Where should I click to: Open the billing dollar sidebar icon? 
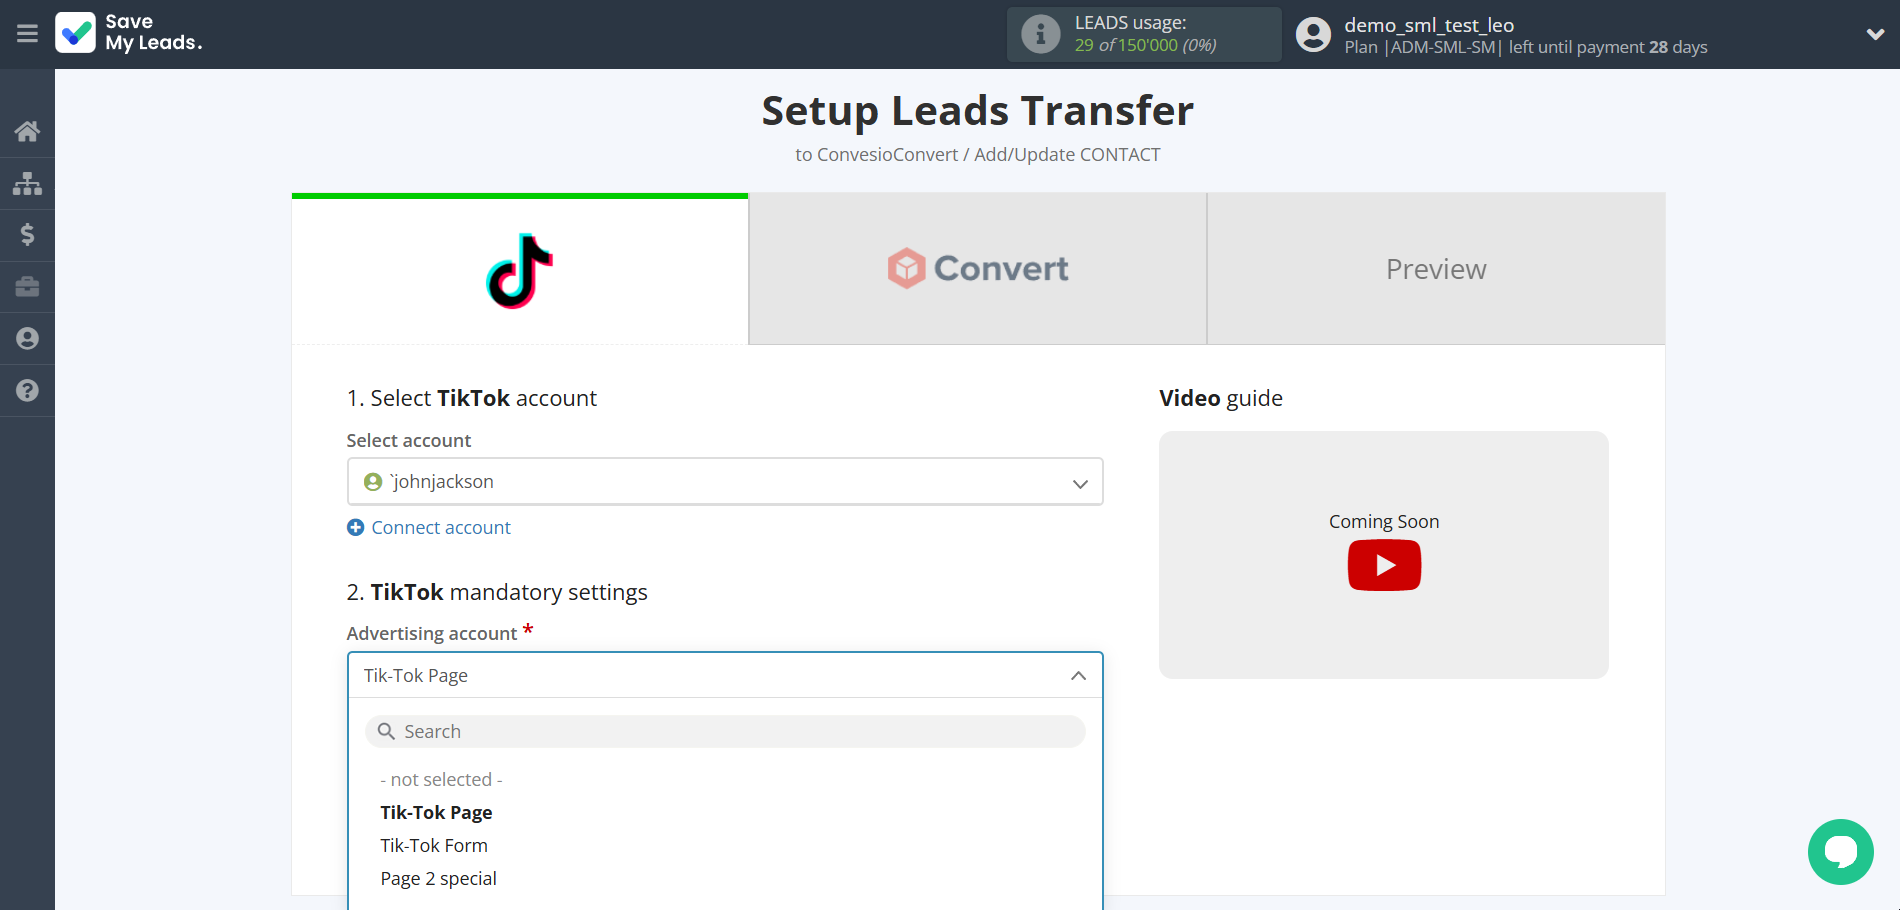[27, 235]
